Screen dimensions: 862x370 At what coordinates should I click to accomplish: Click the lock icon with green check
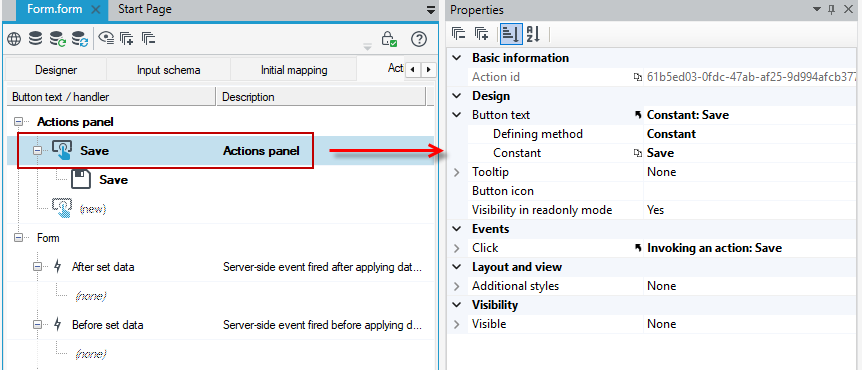coord(389,38)
